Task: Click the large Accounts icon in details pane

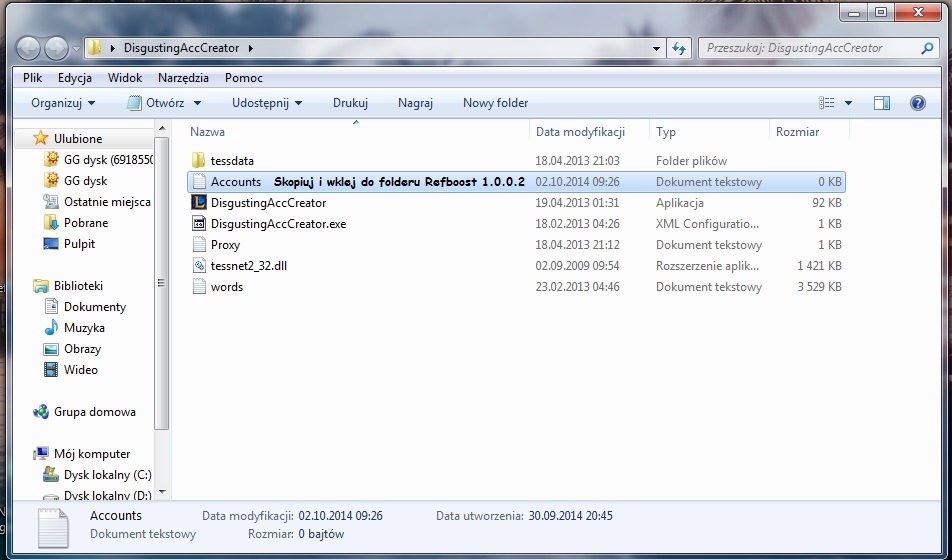Action: click(53, 527)
